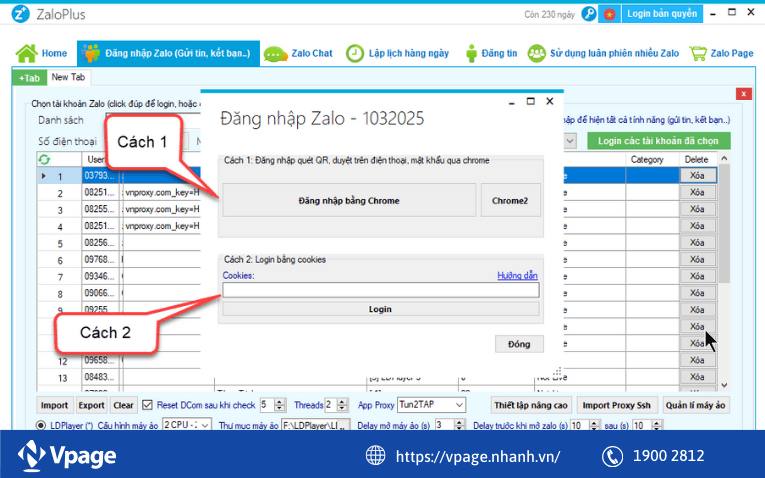Click the Export button

pos(92,405)
